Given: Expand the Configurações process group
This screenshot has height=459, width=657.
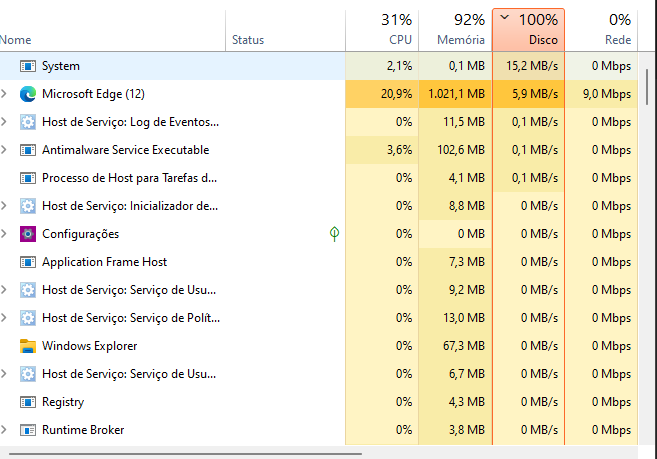Looking at the screenshot, I should pyautogui.click(x=4, y=233).
